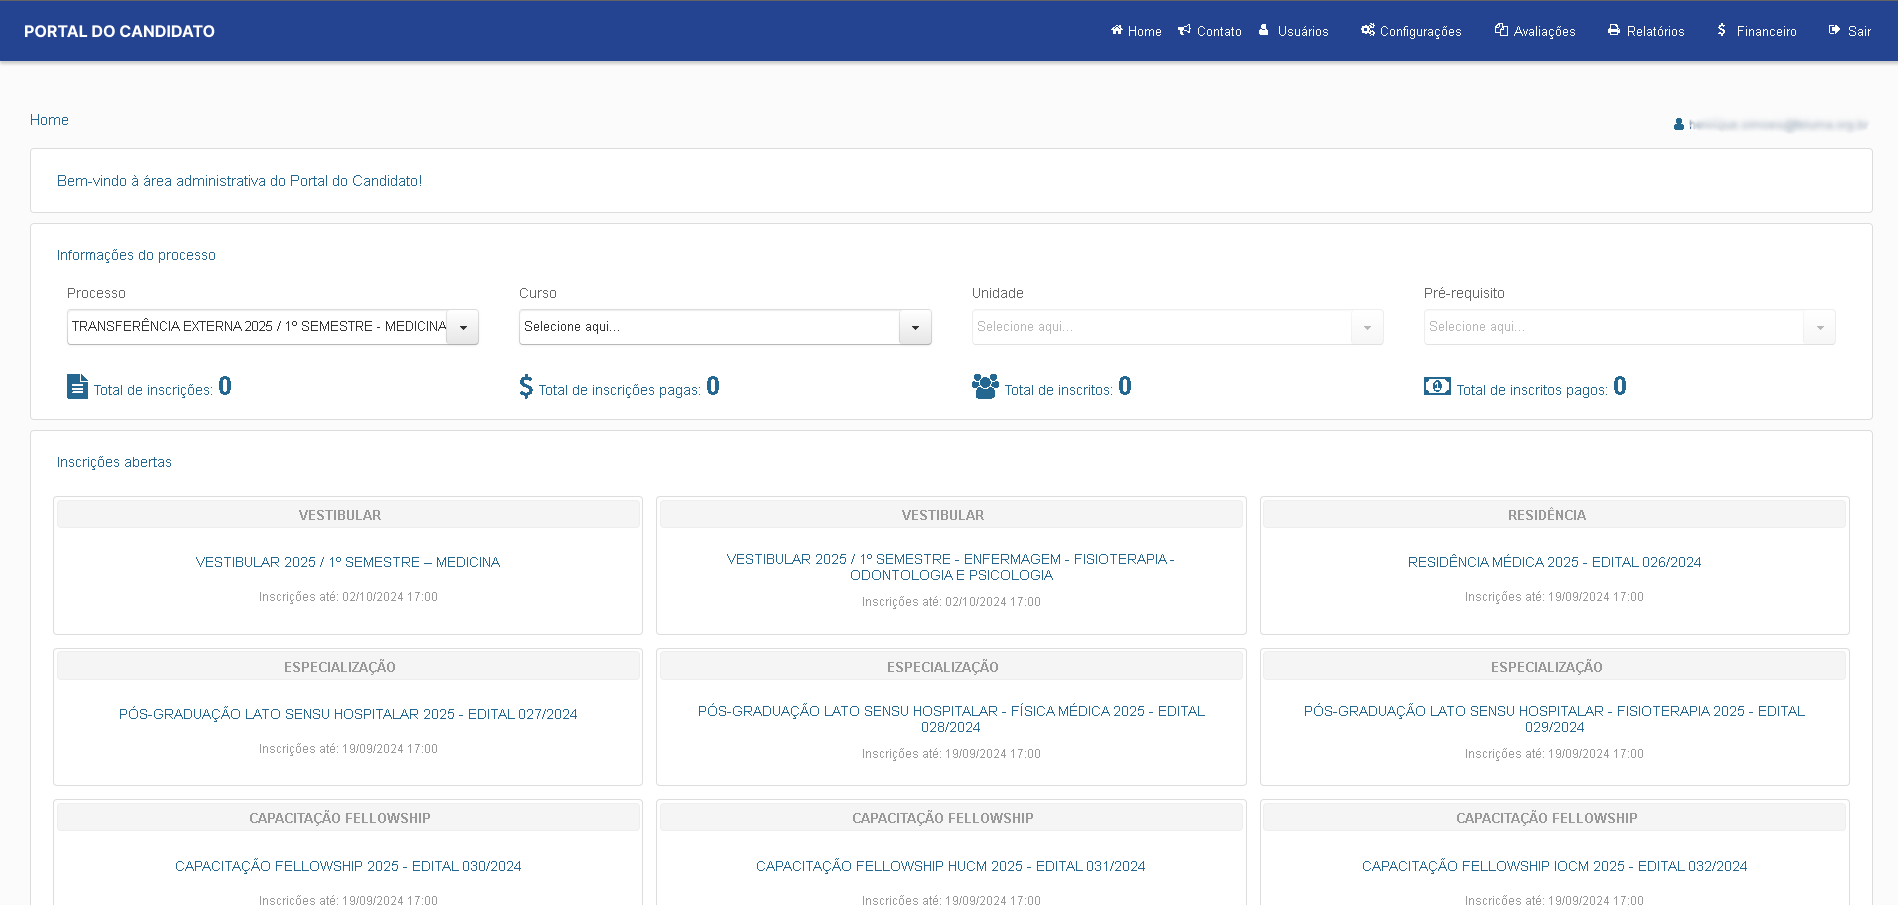Open CAPACITAÇÃO FELLOWSHIP 2025 - EDITAL 030/2024

click(x=348, y=866)
